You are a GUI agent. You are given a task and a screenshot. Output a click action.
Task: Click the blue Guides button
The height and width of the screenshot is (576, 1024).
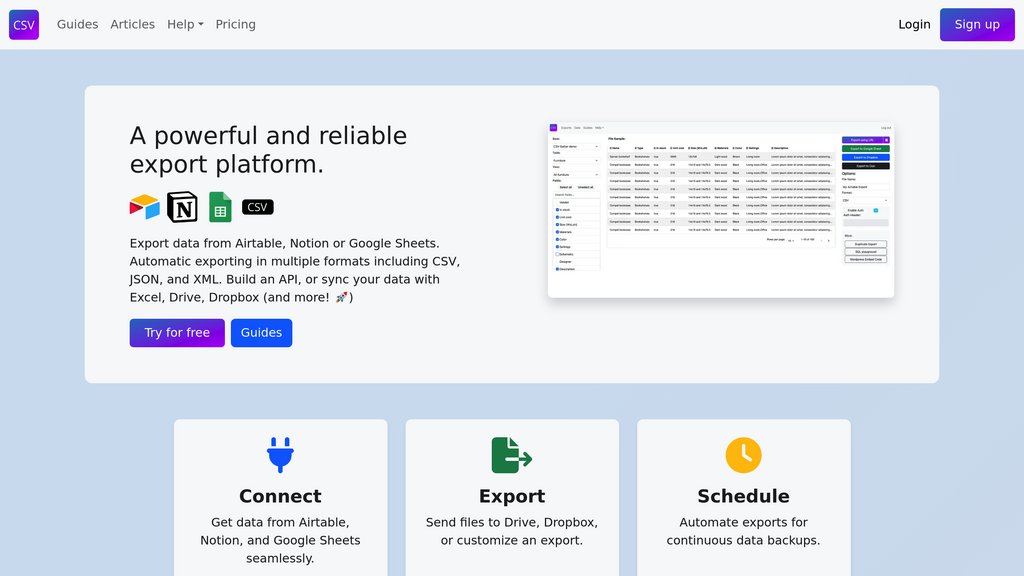pos(261,333)
